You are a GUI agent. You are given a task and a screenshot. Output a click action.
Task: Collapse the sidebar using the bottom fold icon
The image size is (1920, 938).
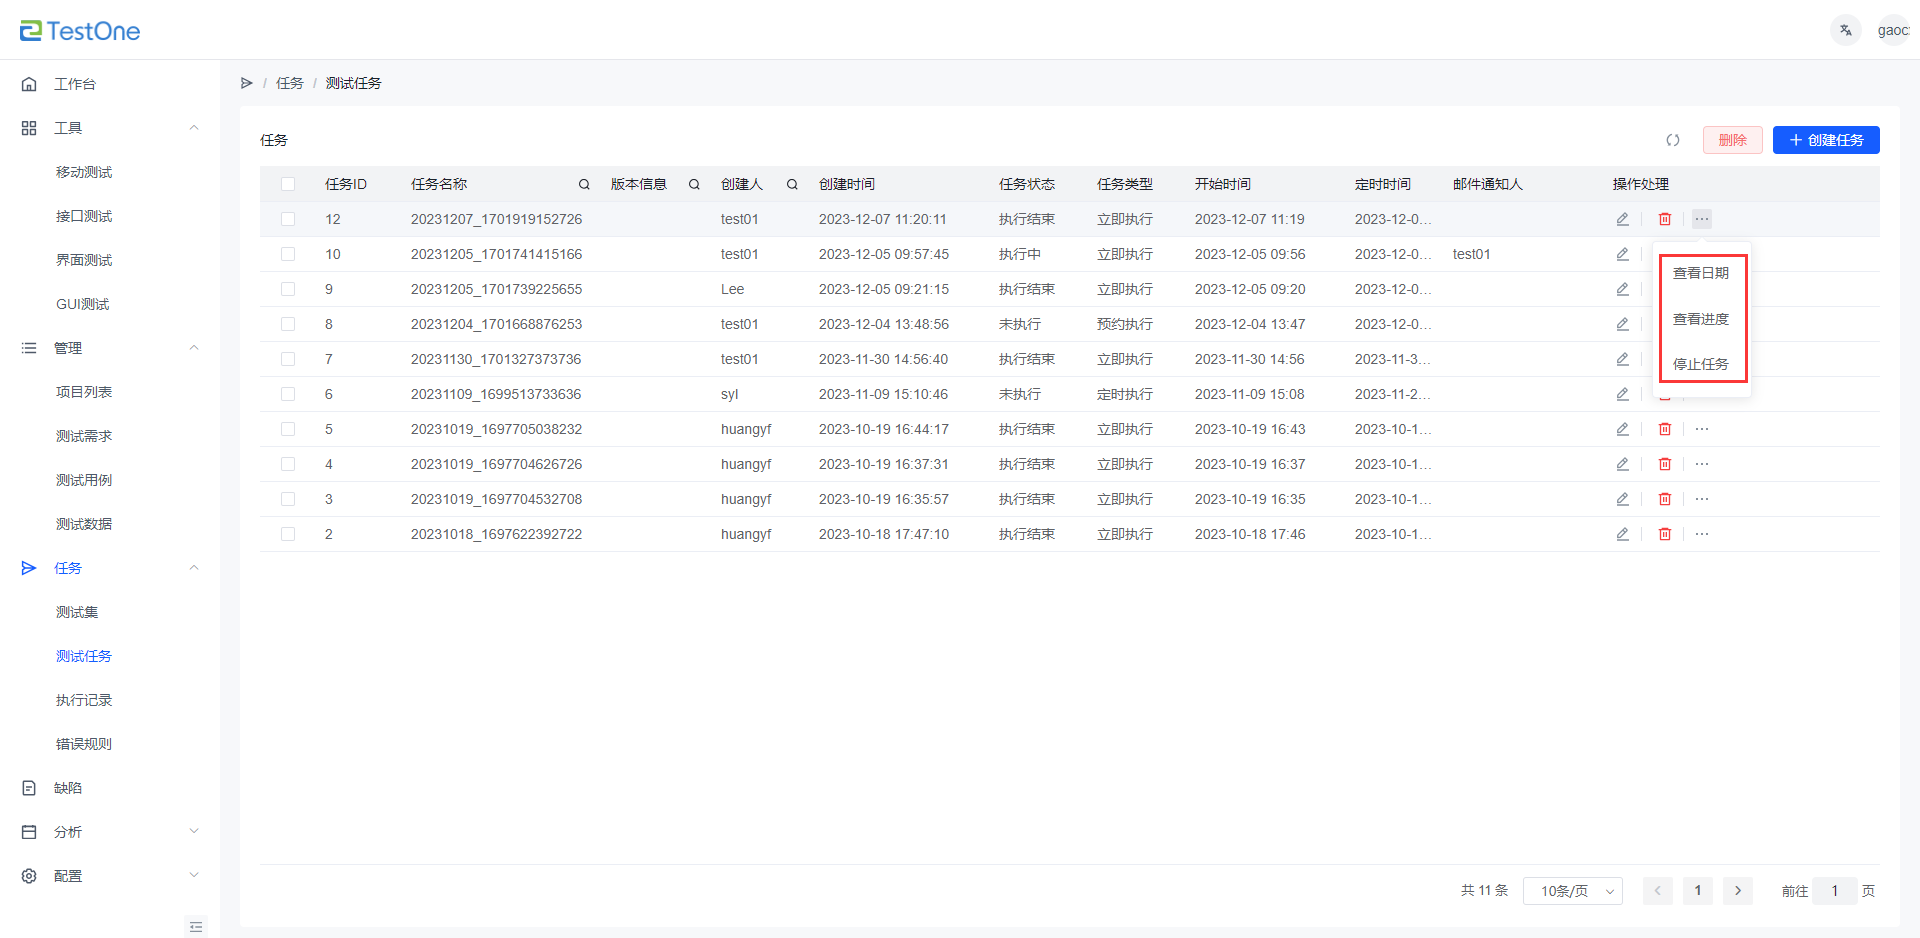(196, 926)
